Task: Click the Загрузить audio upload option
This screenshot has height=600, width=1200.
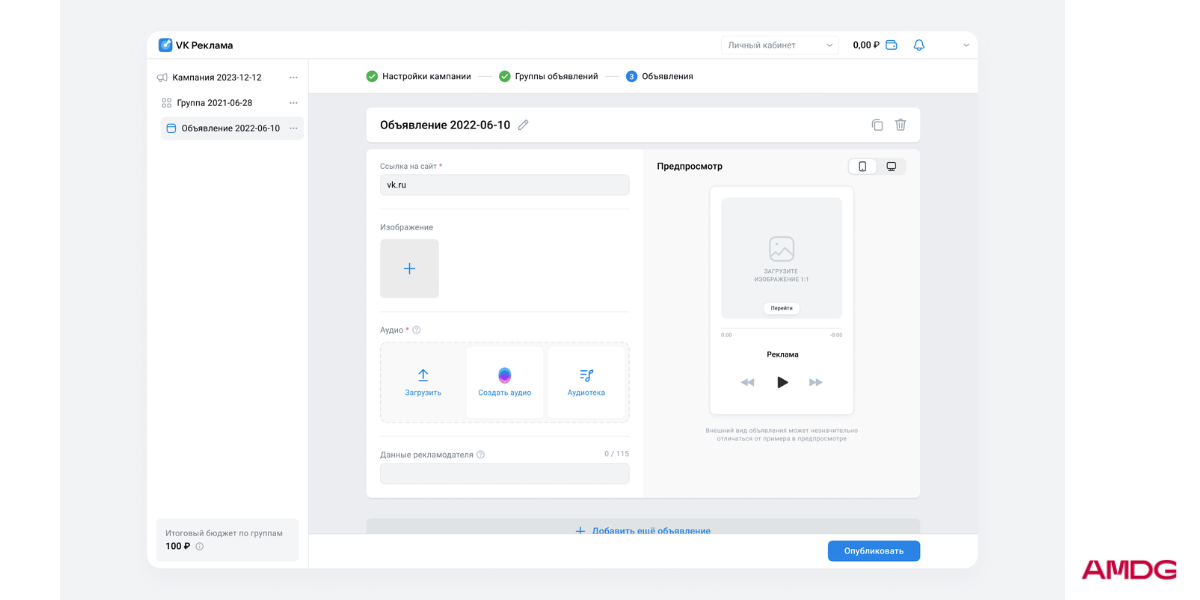Action: point(423,383)
